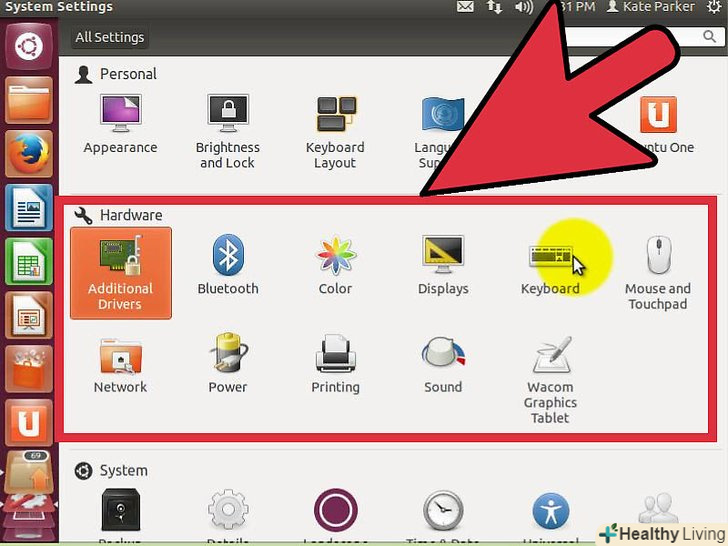Open Ubuntu Dash home from launcher
The image size is (728, 546).
click(x=29, y=46)
